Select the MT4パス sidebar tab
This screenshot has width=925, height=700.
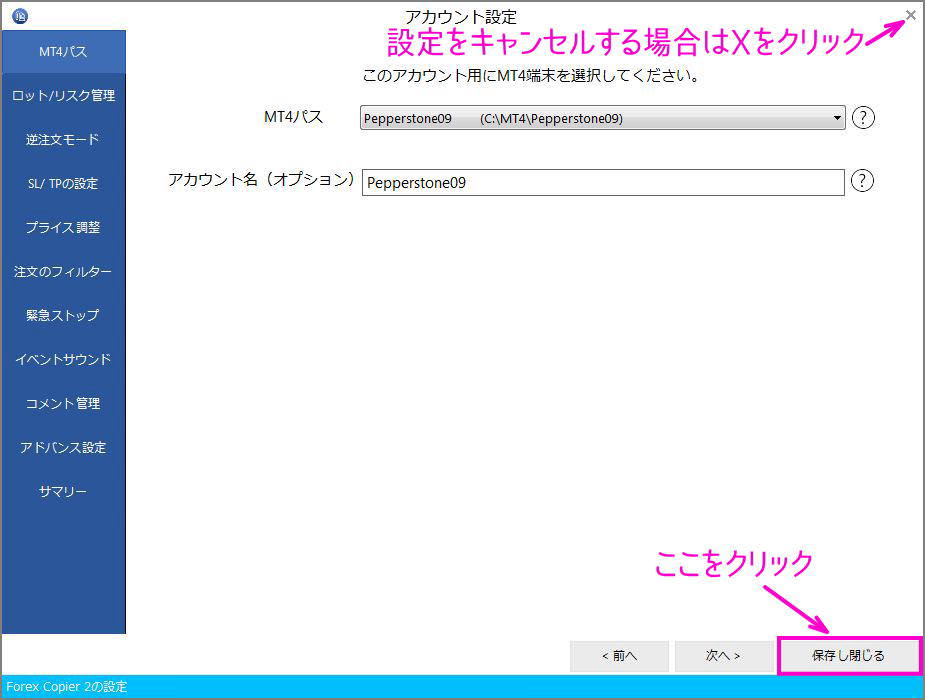coord(63,52)
